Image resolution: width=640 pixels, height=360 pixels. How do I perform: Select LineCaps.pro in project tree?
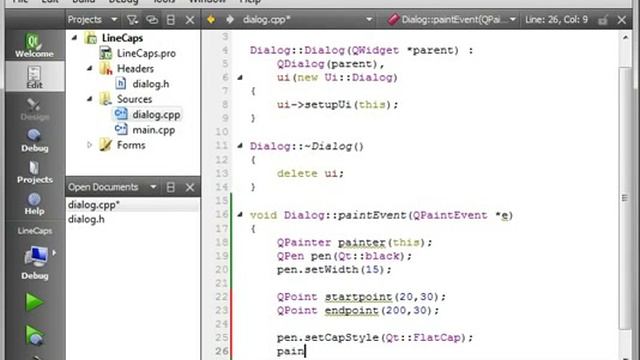(x=146, y=53)
